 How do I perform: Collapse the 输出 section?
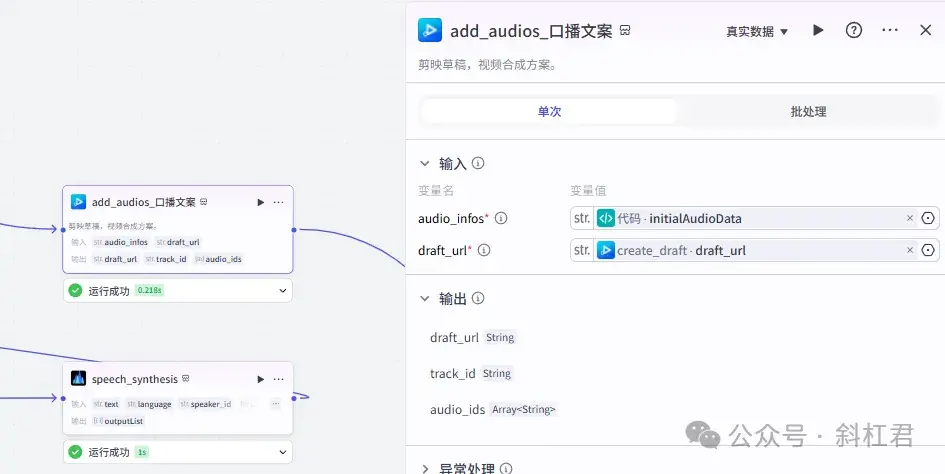pos(425,299)
